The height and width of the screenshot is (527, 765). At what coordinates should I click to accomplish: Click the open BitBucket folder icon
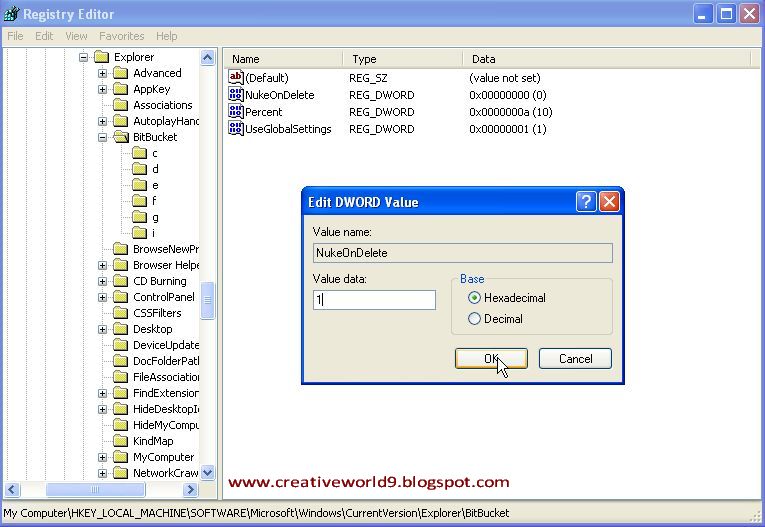121,137
